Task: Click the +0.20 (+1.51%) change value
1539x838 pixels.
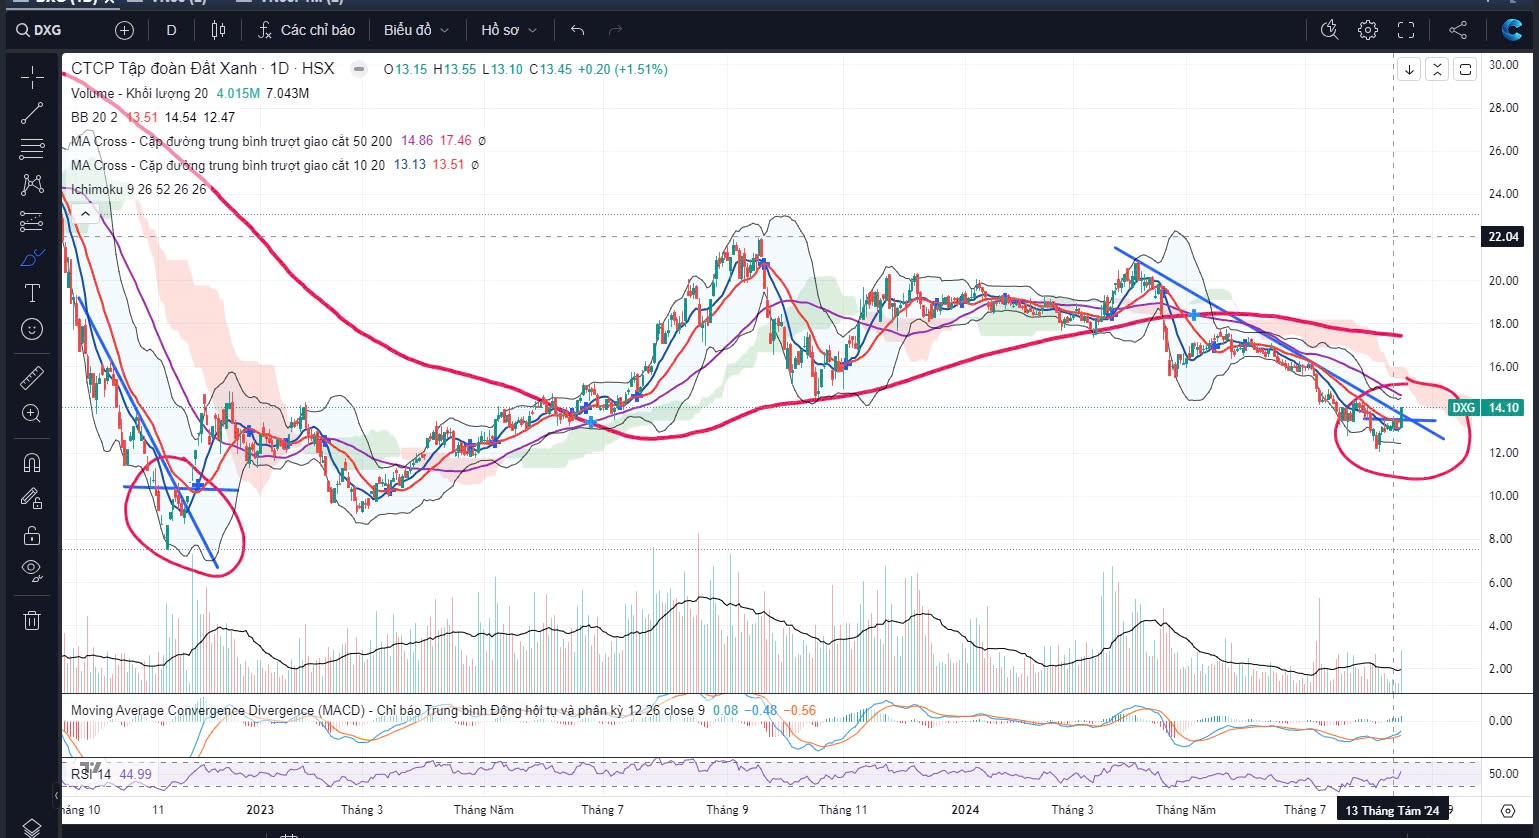Action: [622, 69]
